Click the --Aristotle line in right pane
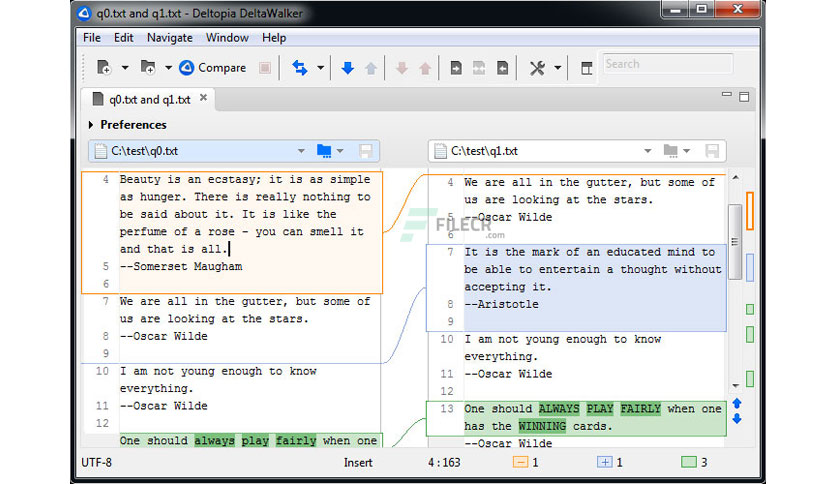The height and width of the screenshot is (484, 836). coord(501,304)
